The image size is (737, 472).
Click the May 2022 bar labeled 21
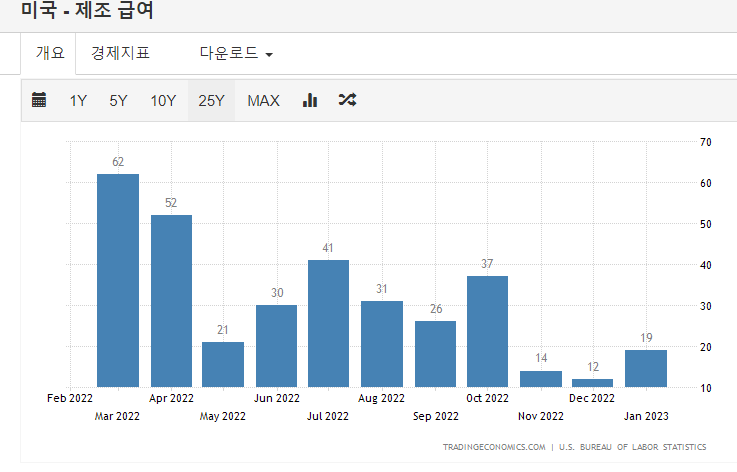pyautogui.click(x=223, y=364)
